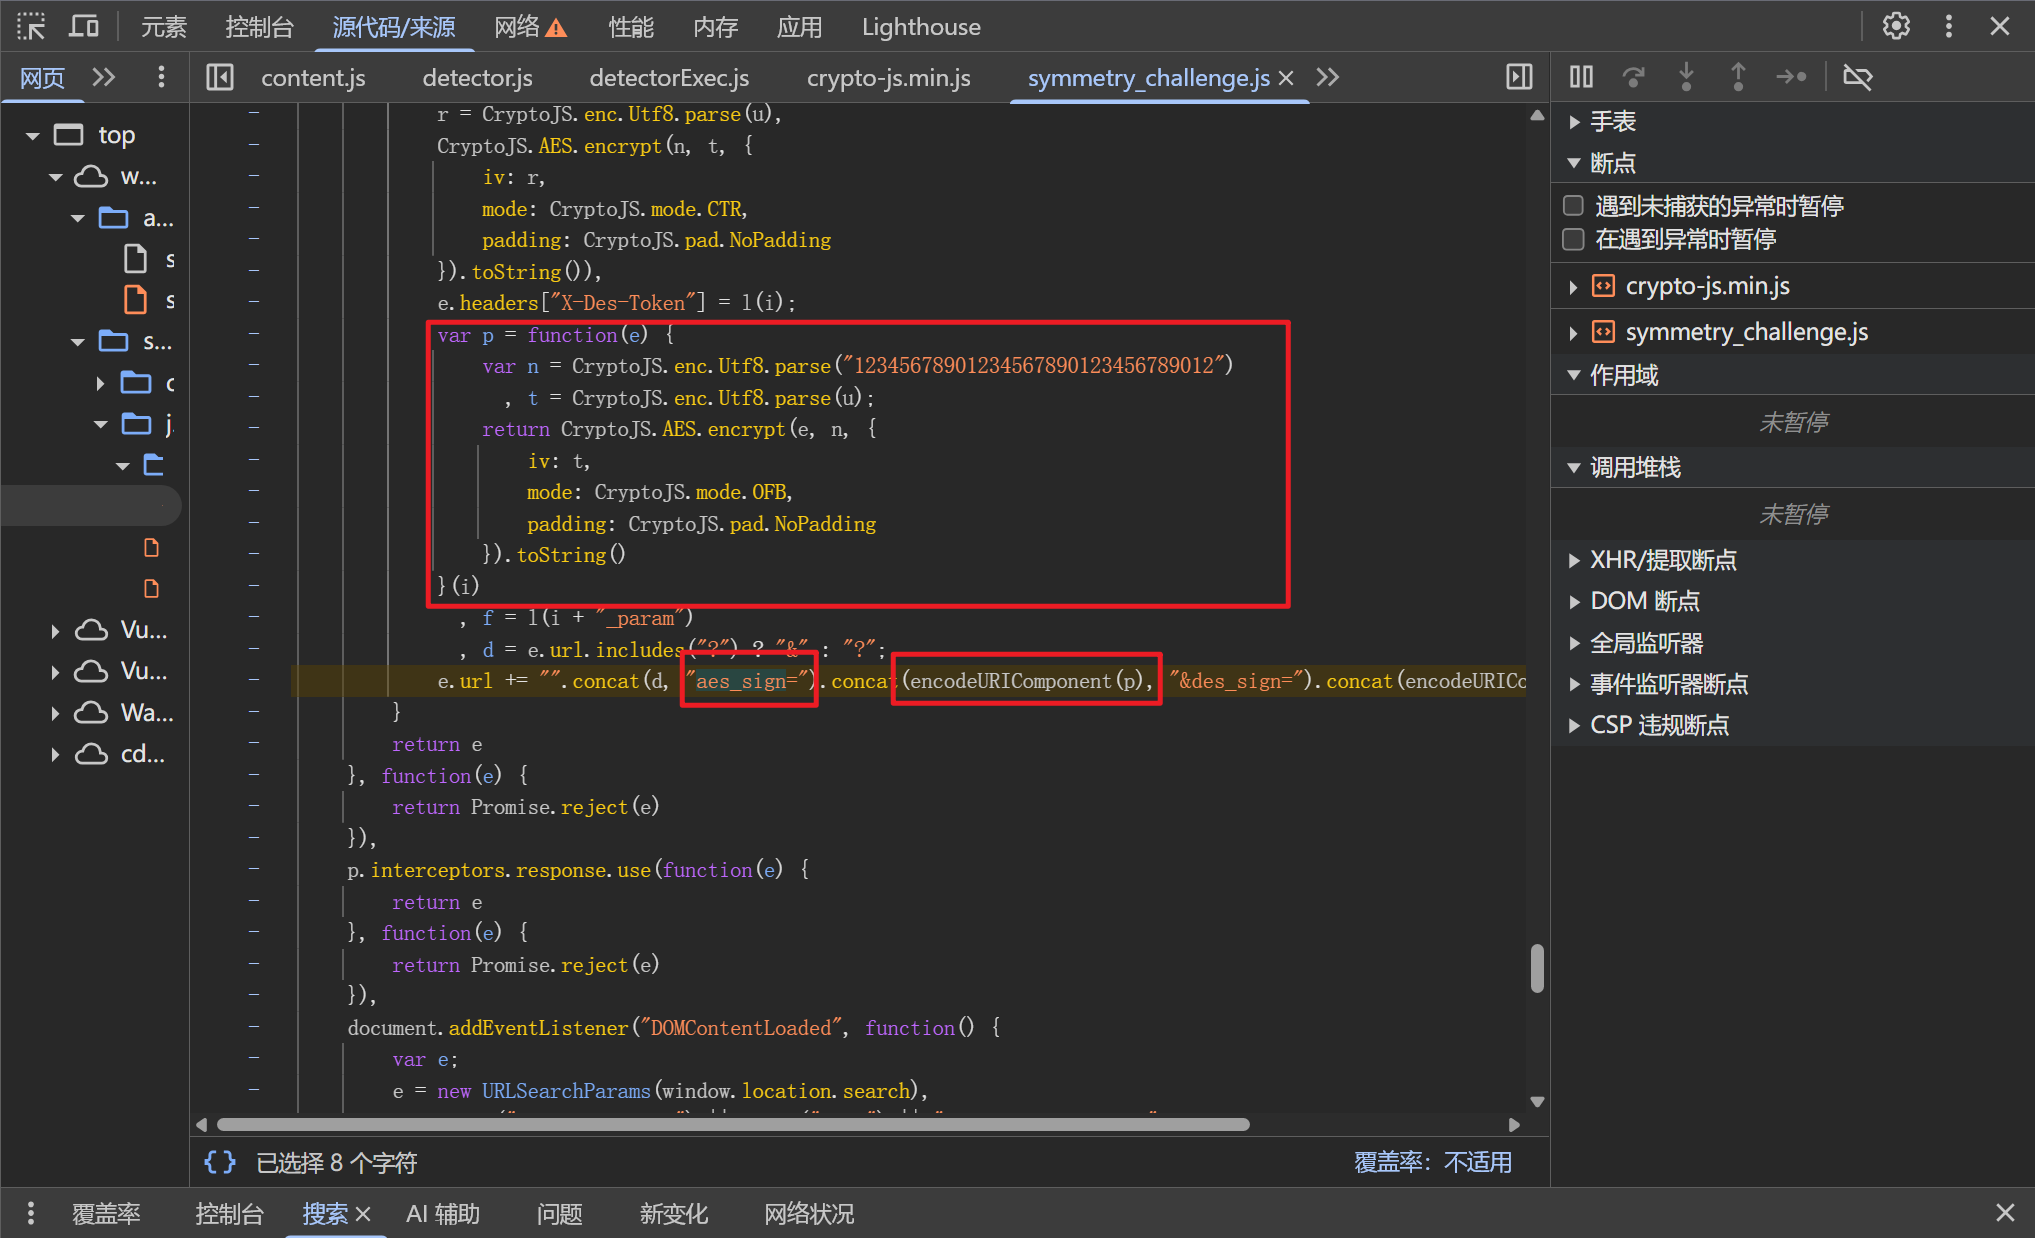Click the pause script execution icon
The width and height of the screenshot is (2035, 1238).
coord(1581,77)
